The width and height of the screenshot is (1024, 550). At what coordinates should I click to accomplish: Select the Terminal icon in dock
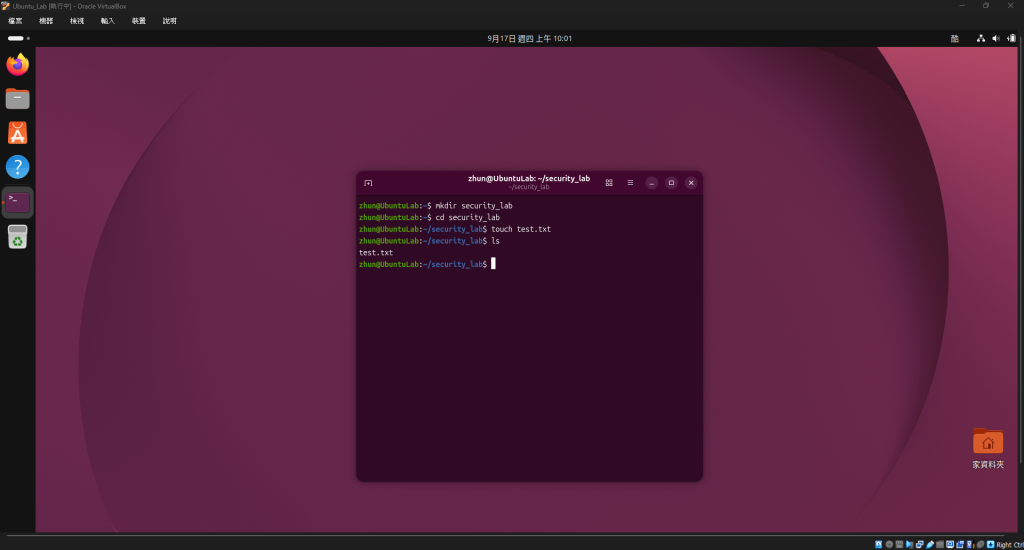18,202
